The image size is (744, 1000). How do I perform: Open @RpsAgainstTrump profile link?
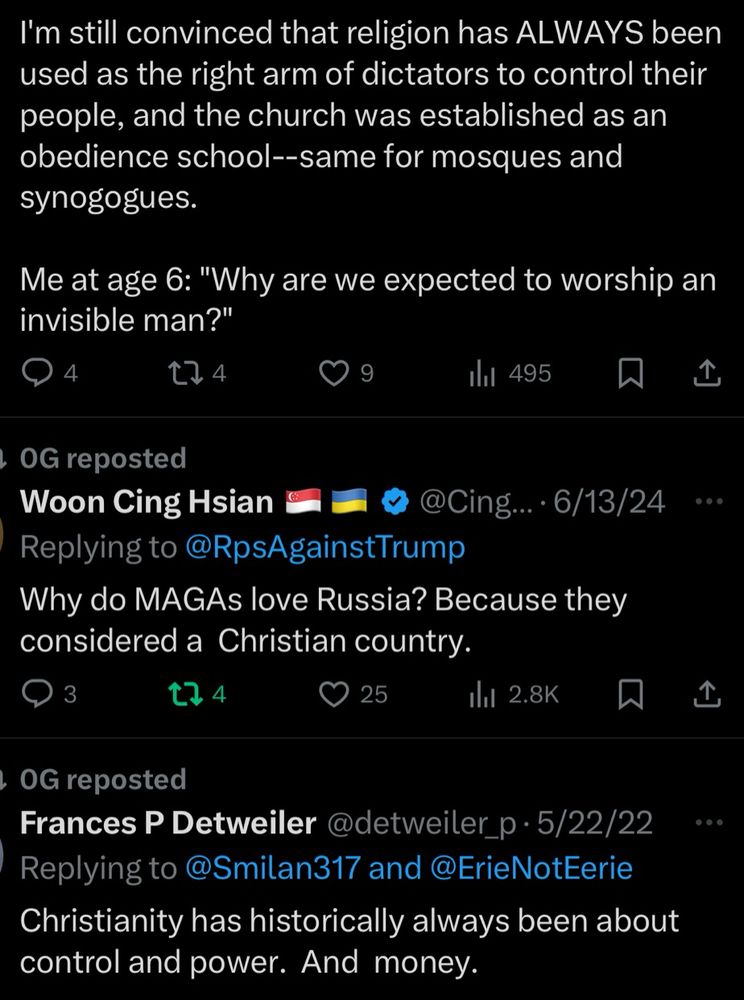[x=325, y=547]
